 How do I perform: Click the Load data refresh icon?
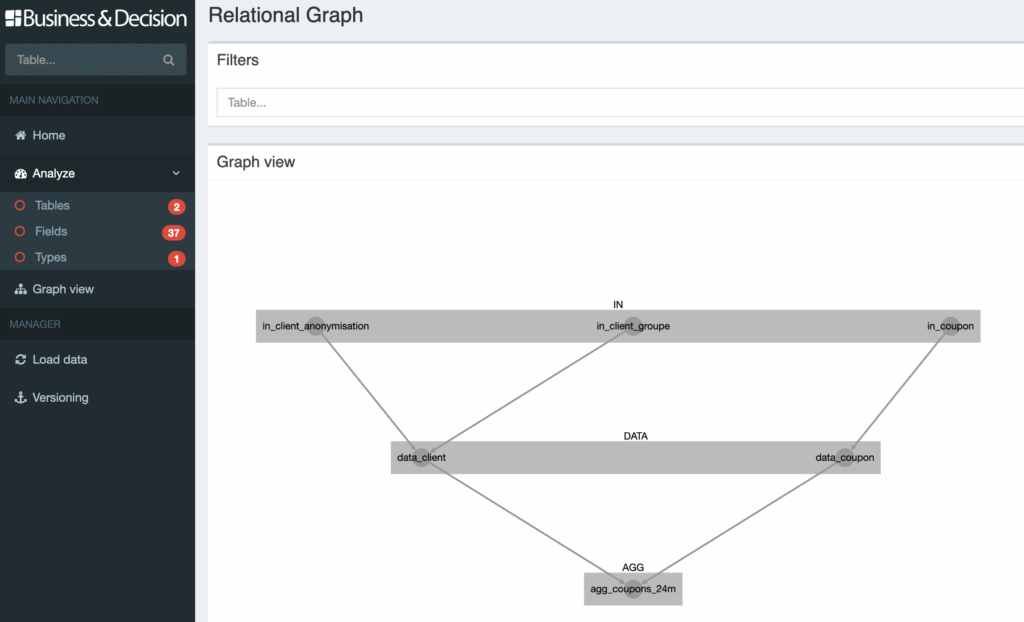[20, 359]
